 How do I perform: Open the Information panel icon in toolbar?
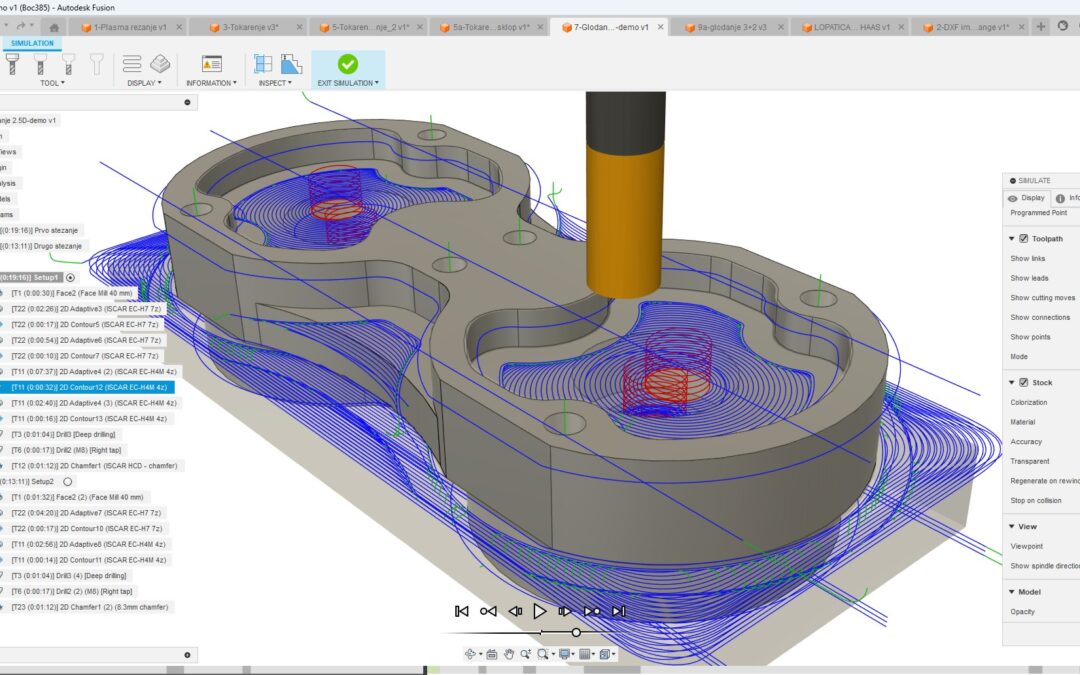coord(211,64)
